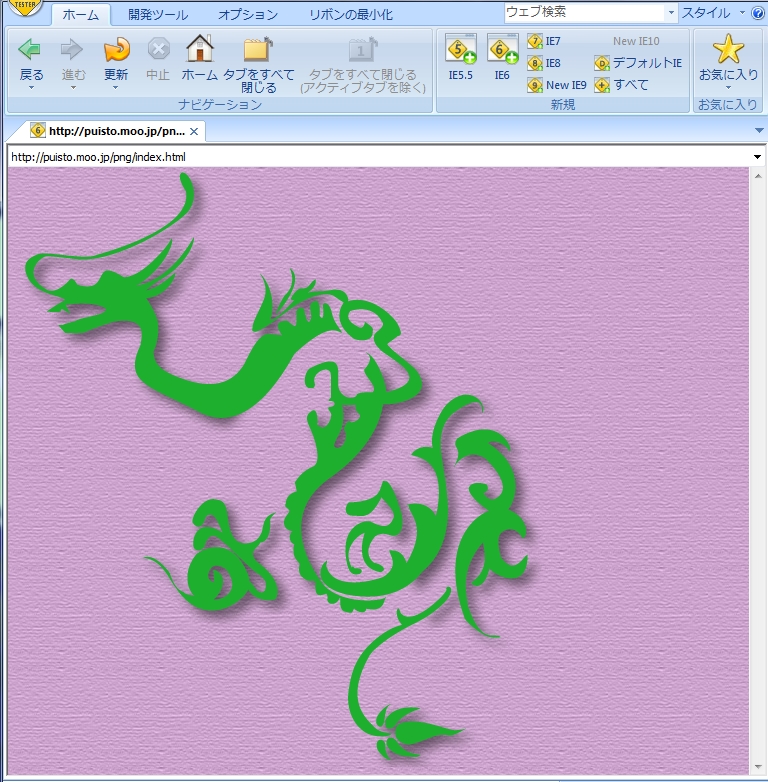
Task: Click the blue Help question icon
Action: pos(758,13)
